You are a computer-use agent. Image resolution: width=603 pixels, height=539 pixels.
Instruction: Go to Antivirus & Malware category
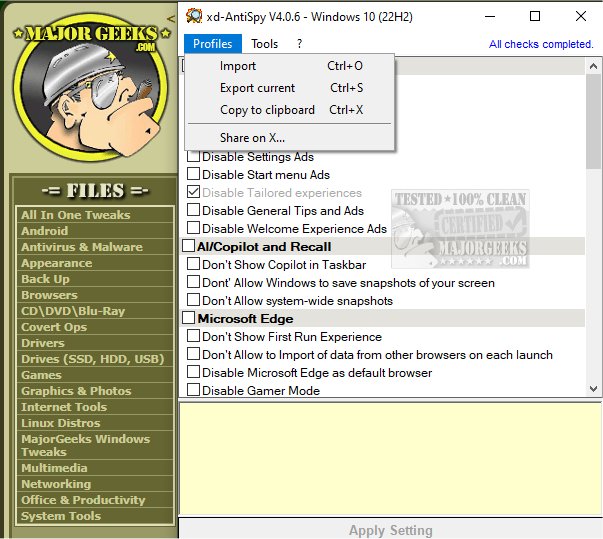(x=82, y=247)
